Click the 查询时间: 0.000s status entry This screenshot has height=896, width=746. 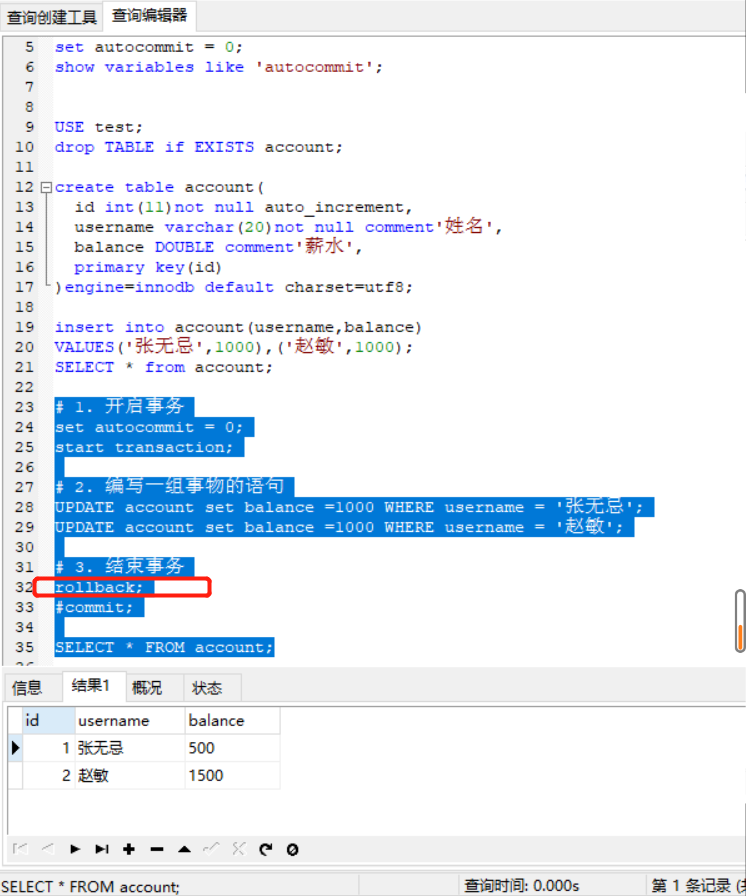pos(522,886)
